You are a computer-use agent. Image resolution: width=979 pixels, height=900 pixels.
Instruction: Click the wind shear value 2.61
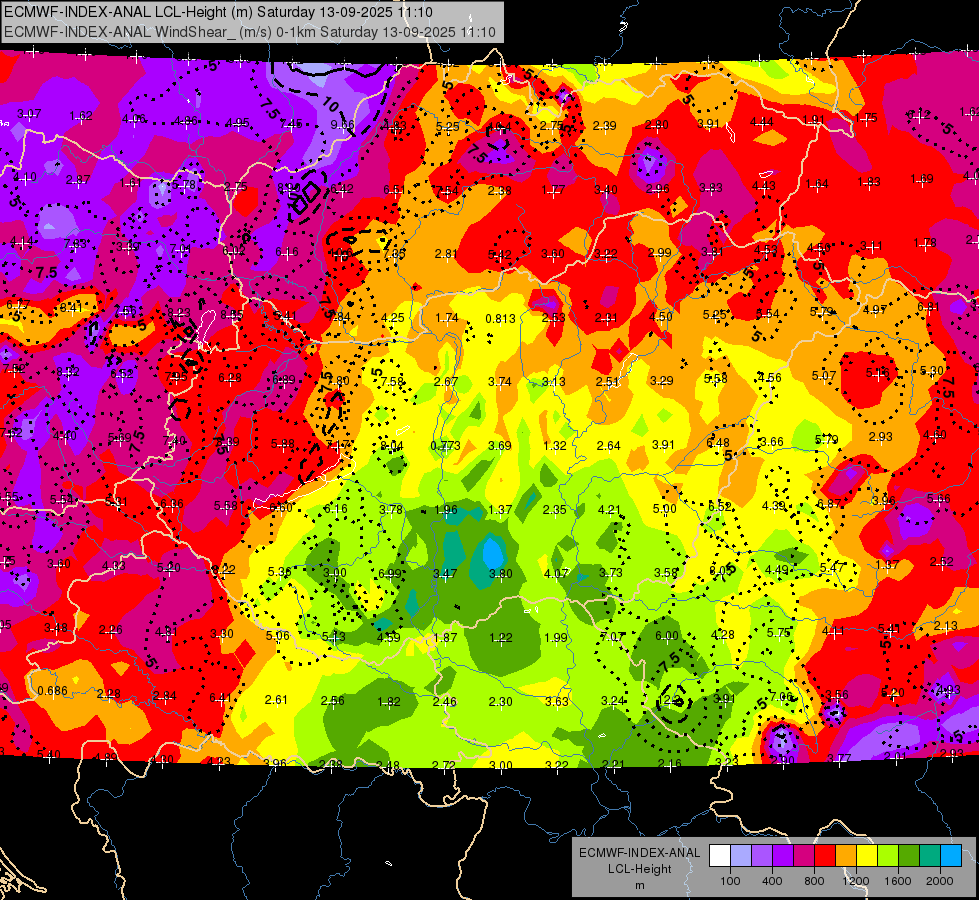(x=276, y=699)
